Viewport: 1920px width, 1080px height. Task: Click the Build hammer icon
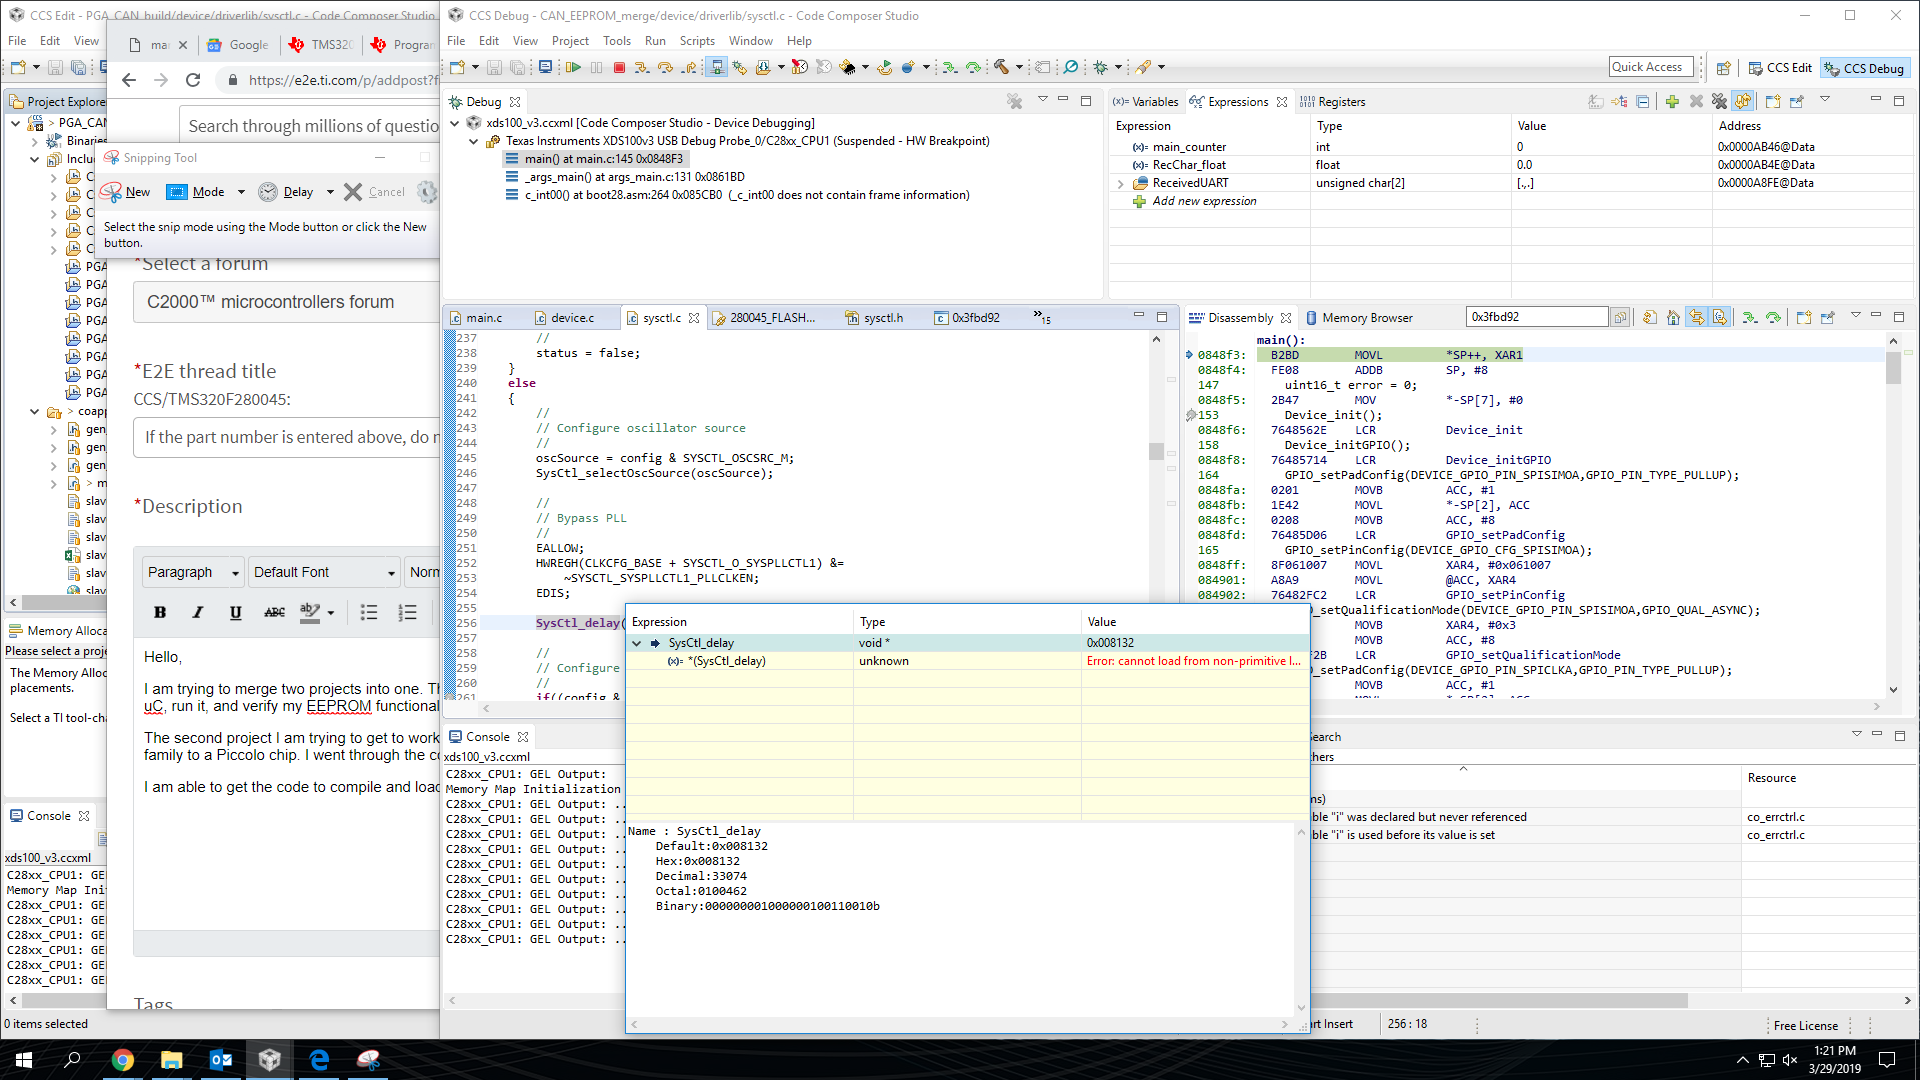pyautogui.click(x=1001, y=67)
